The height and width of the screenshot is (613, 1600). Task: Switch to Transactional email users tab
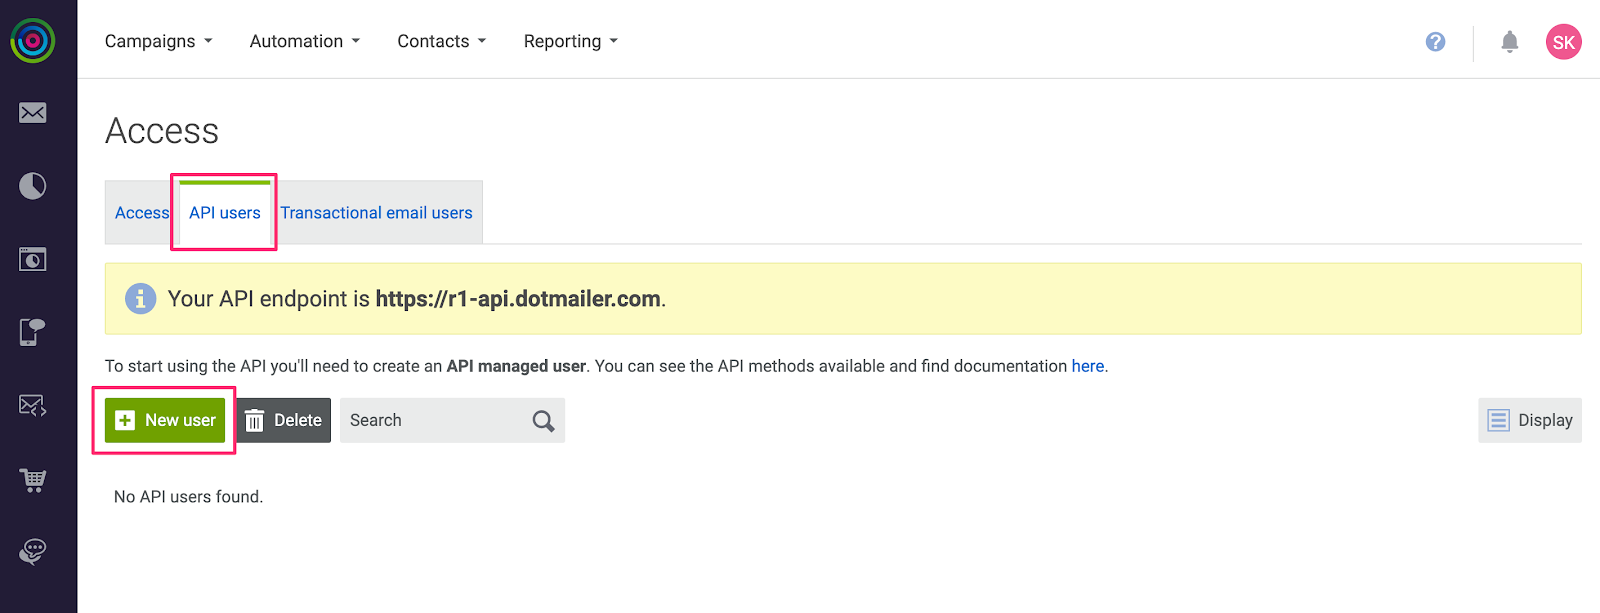[x=376, y=213]
